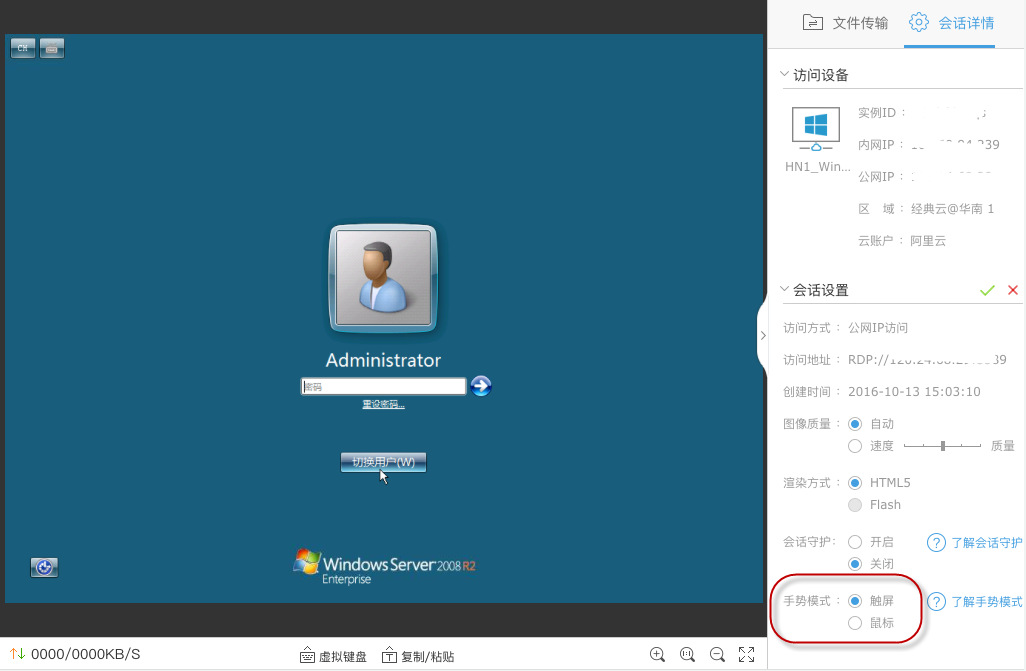Select the 鼠标 gesture mode radio button
The height and width of the screenshot is (671, 1026).
(x=855, y=623)
